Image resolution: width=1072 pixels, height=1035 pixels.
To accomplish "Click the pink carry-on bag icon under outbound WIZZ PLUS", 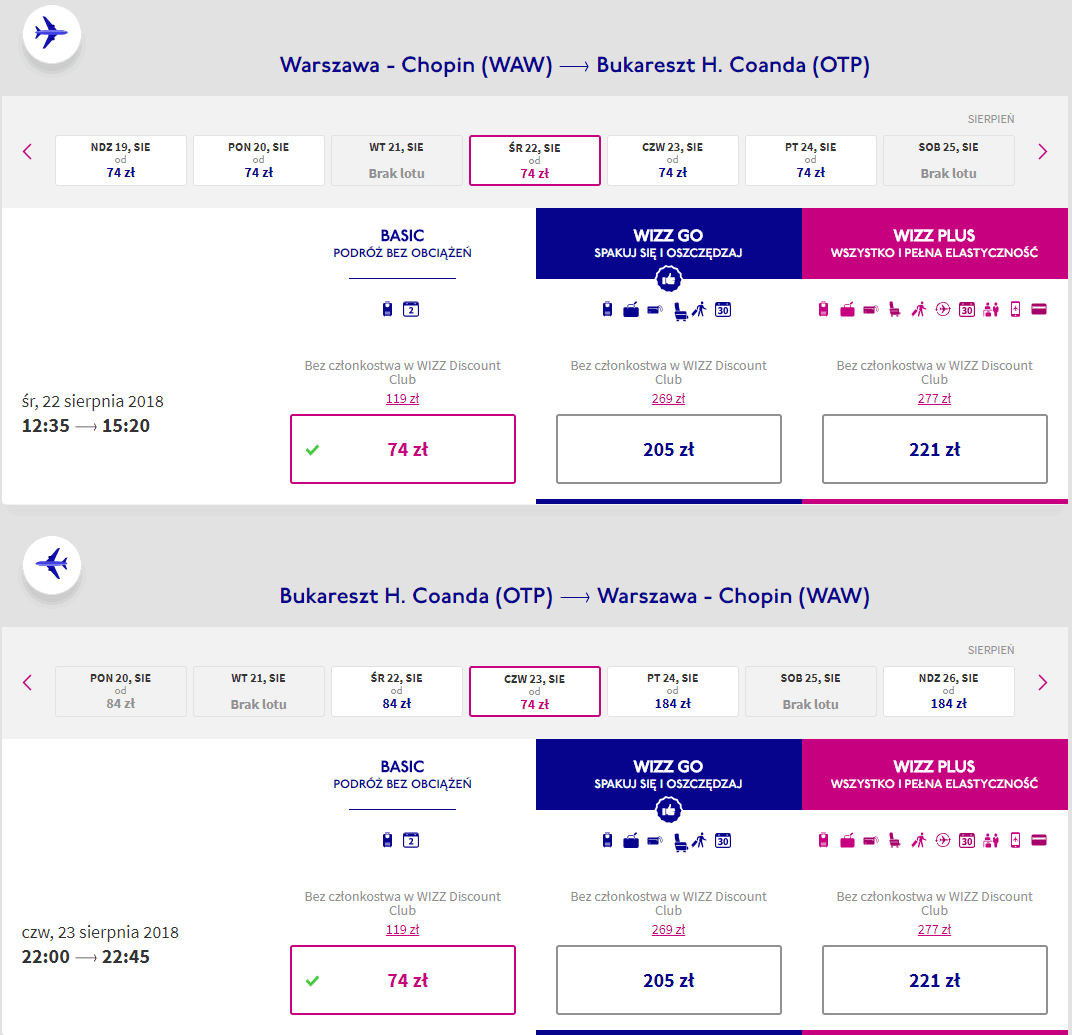I will [824, 310].
